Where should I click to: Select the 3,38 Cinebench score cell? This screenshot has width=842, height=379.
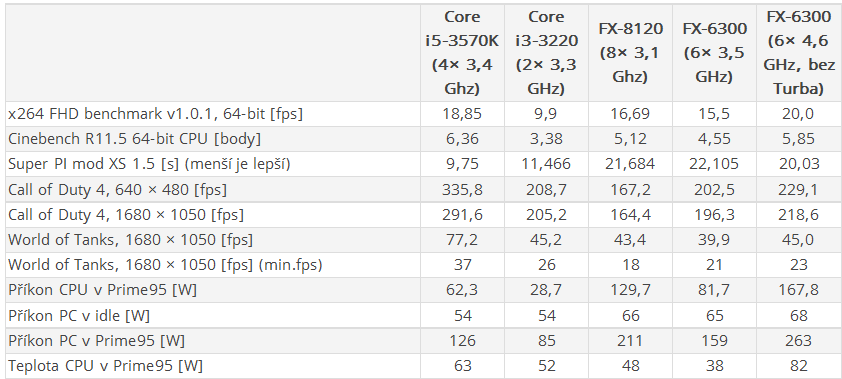click(546, 139)
